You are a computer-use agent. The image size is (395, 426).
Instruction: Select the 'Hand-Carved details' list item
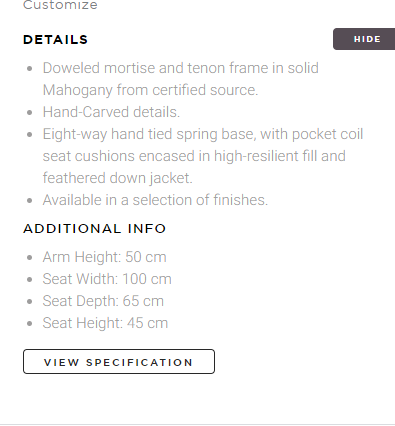111,112
